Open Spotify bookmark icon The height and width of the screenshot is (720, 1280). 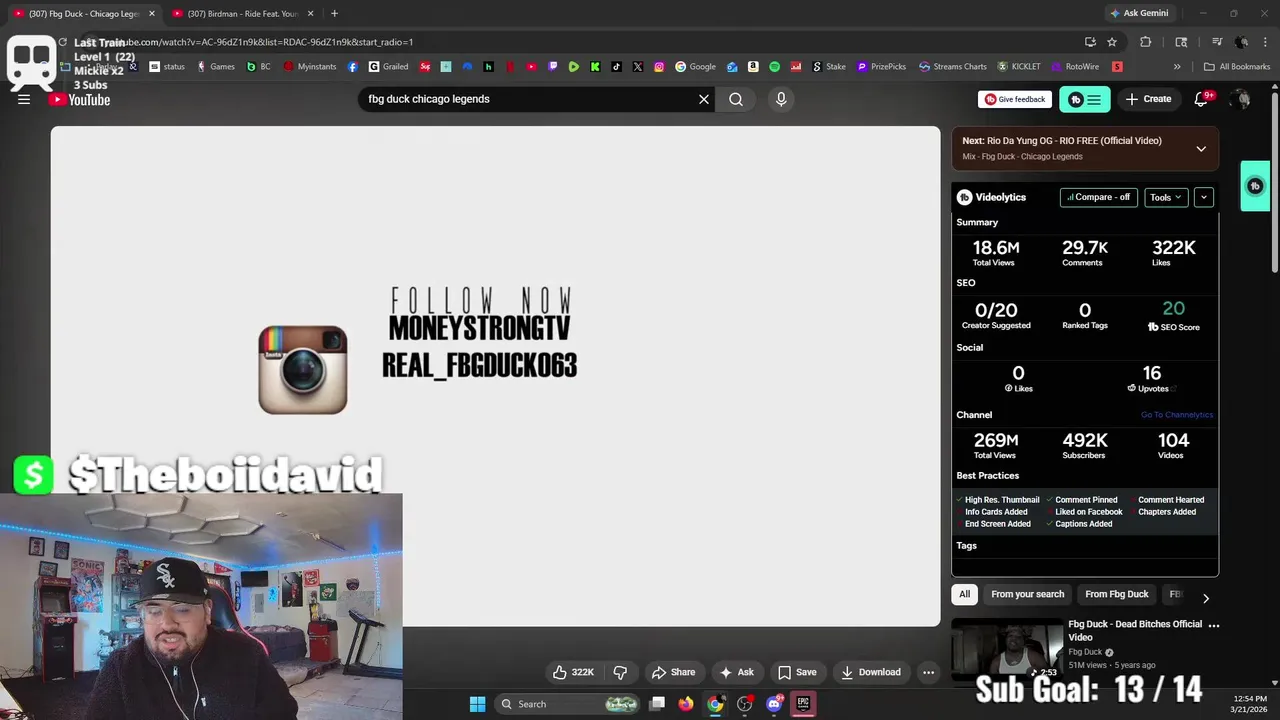point(774,67)
